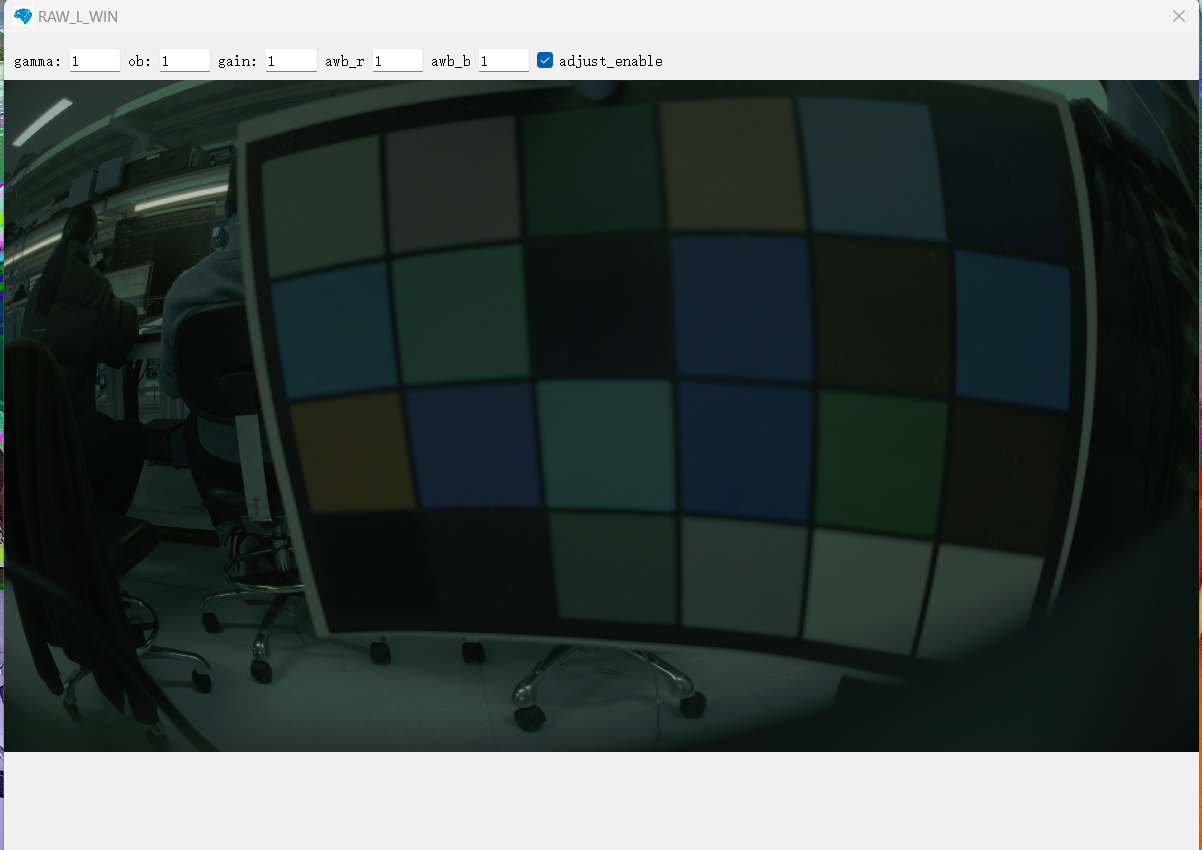Focus the awb_b value field
The width and height of the screenshot is (1202, 850).
(503, 61)
